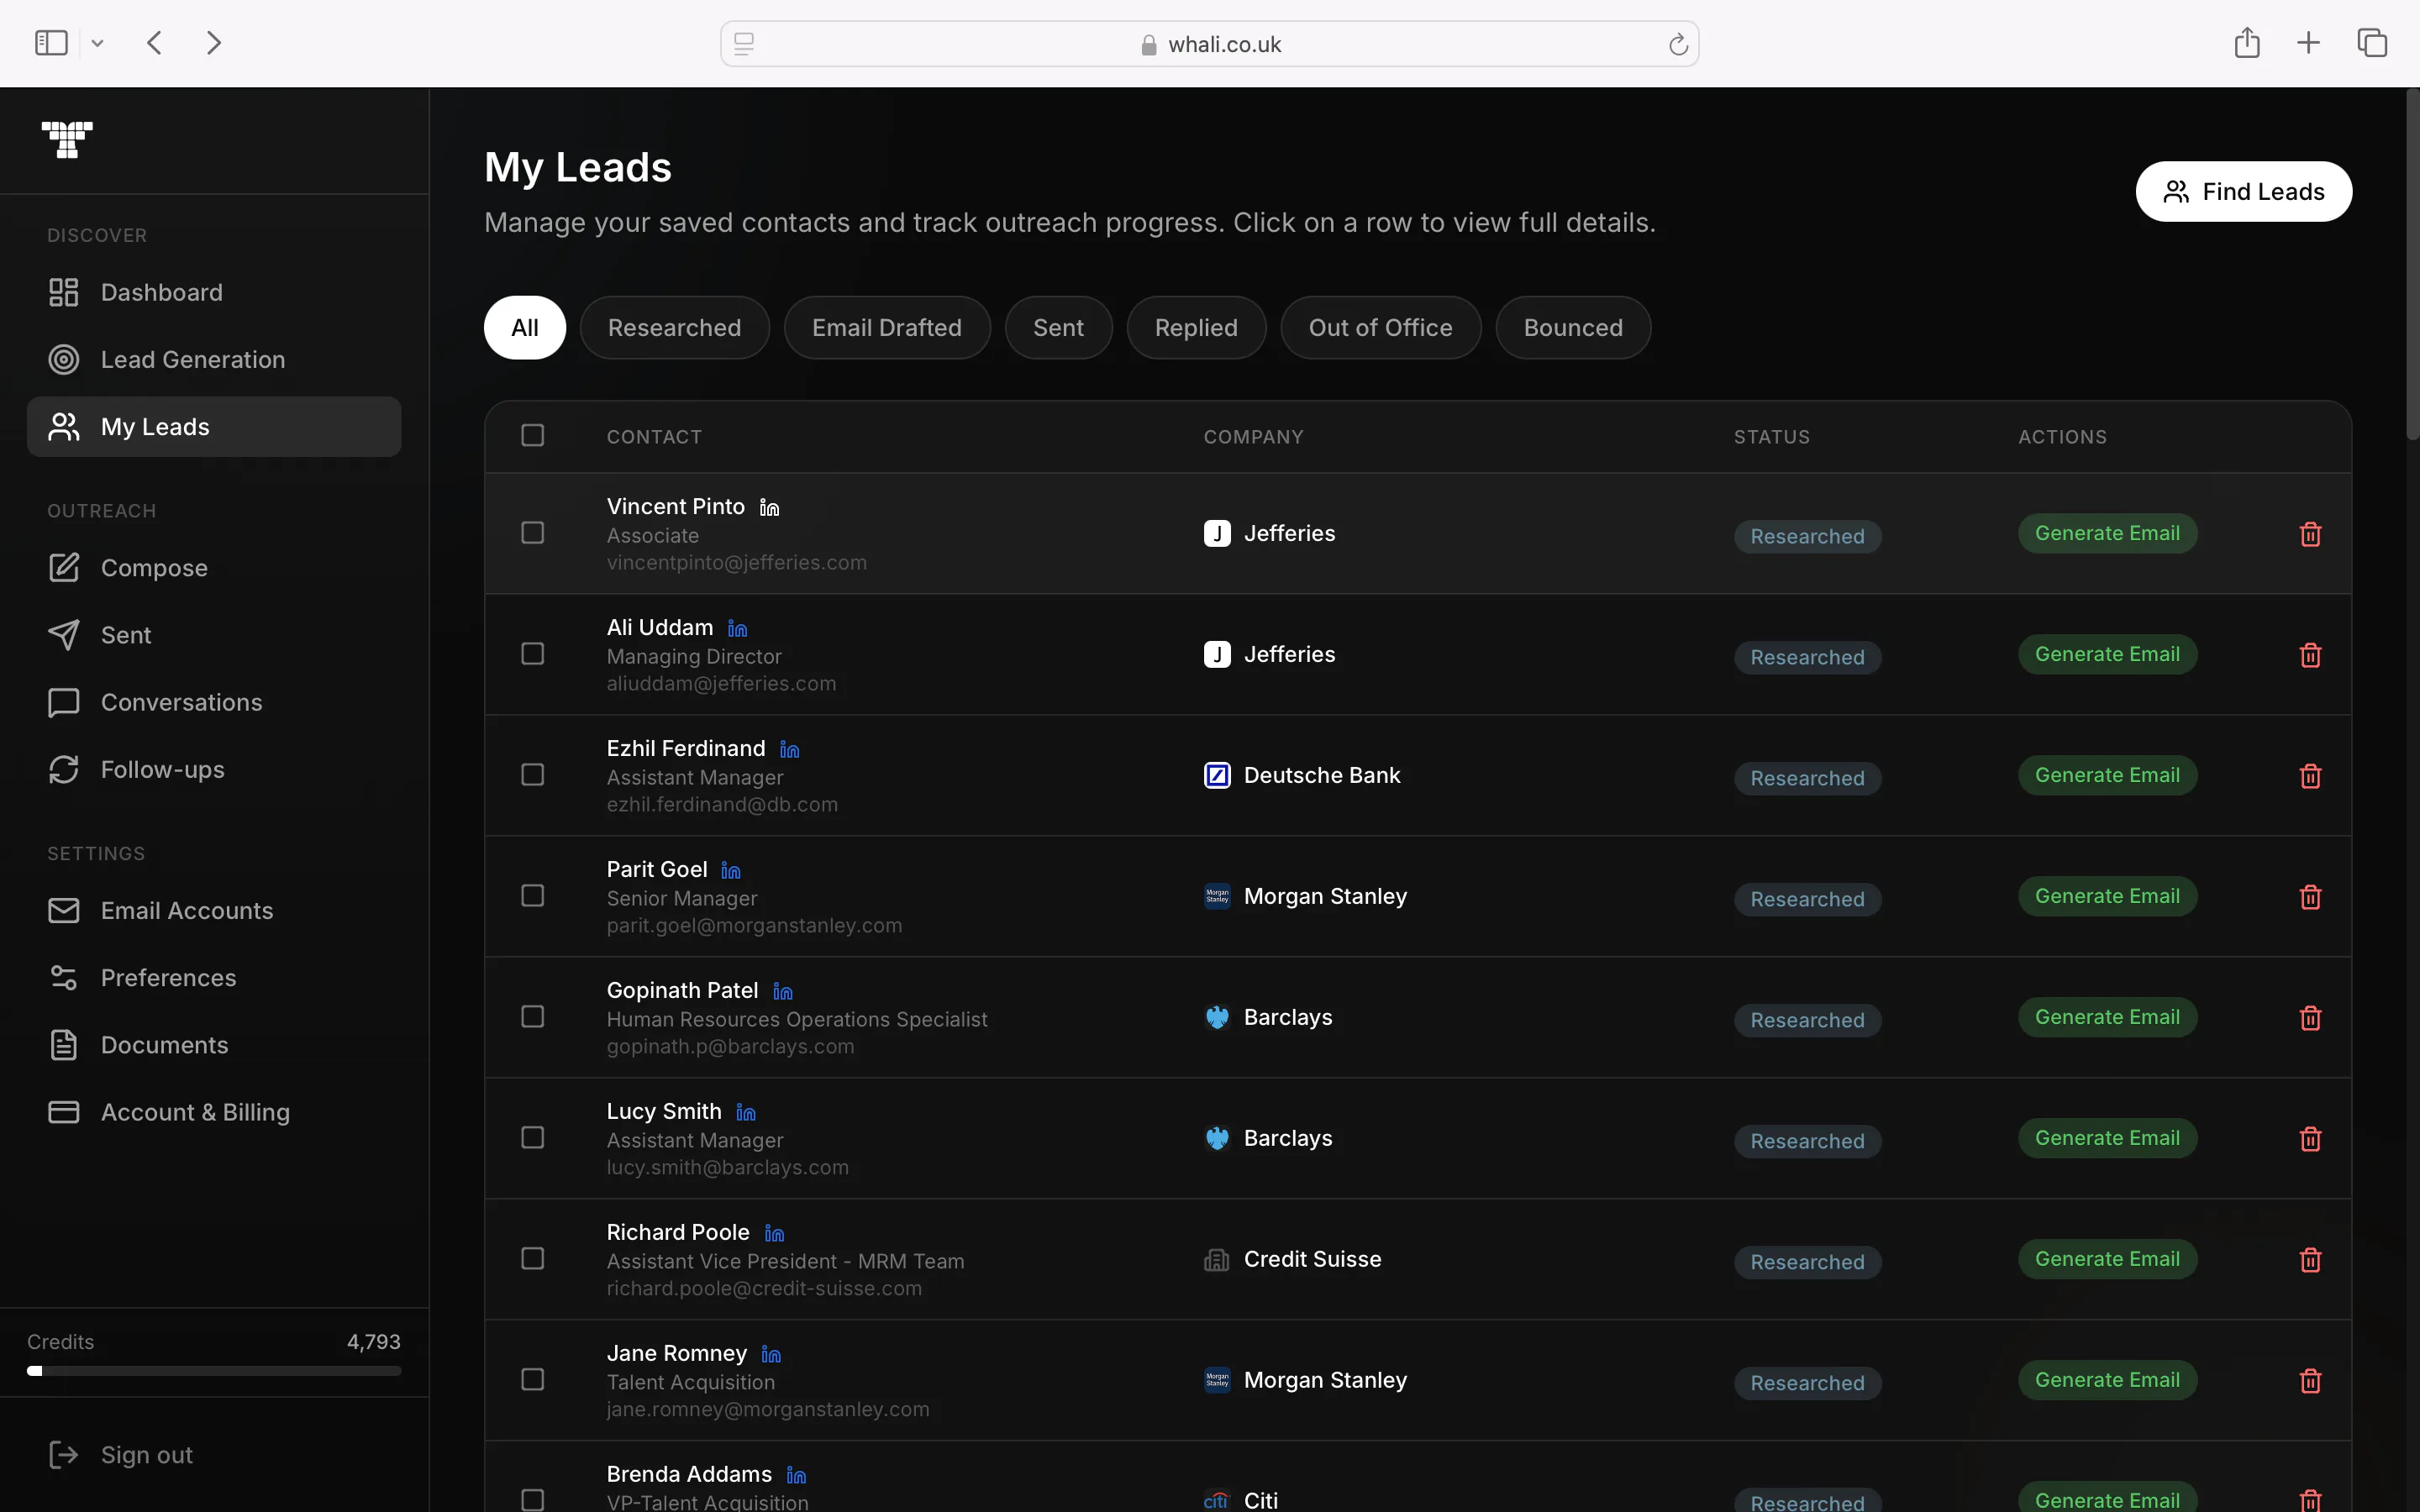This screenshot has height=1512, width=2420.
Task: Reload the page with the refresh icon
Action: 1678,44
